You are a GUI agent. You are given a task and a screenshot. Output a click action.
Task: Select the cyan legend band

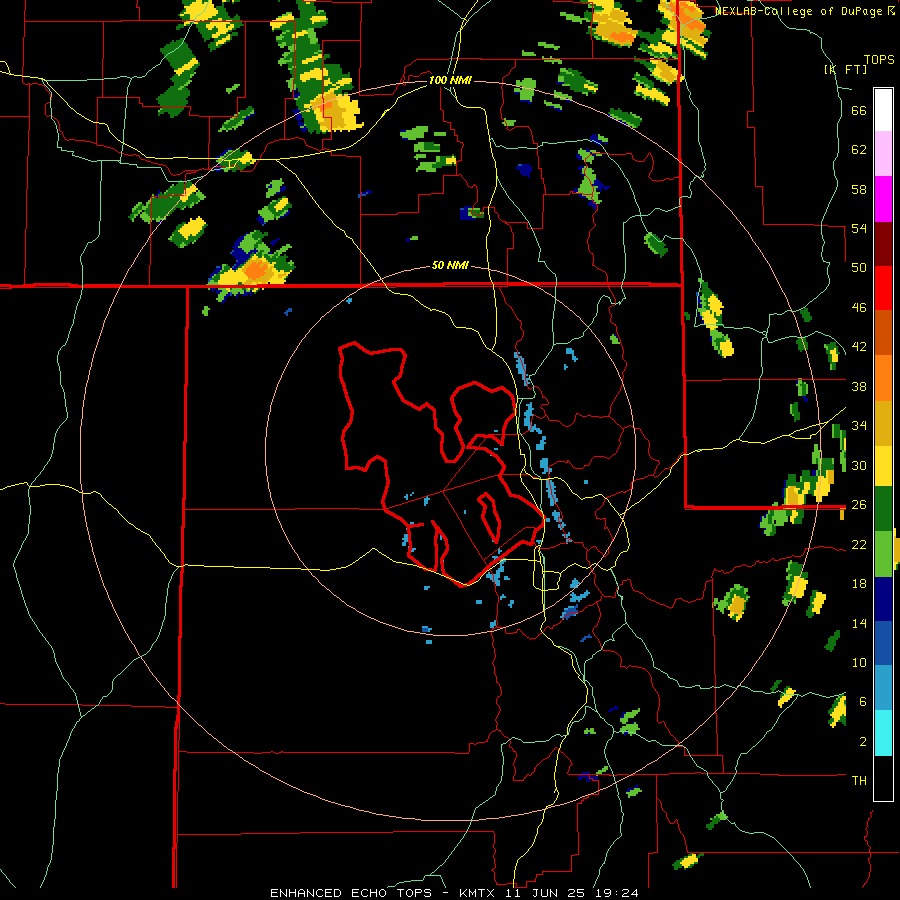(883, 733)
